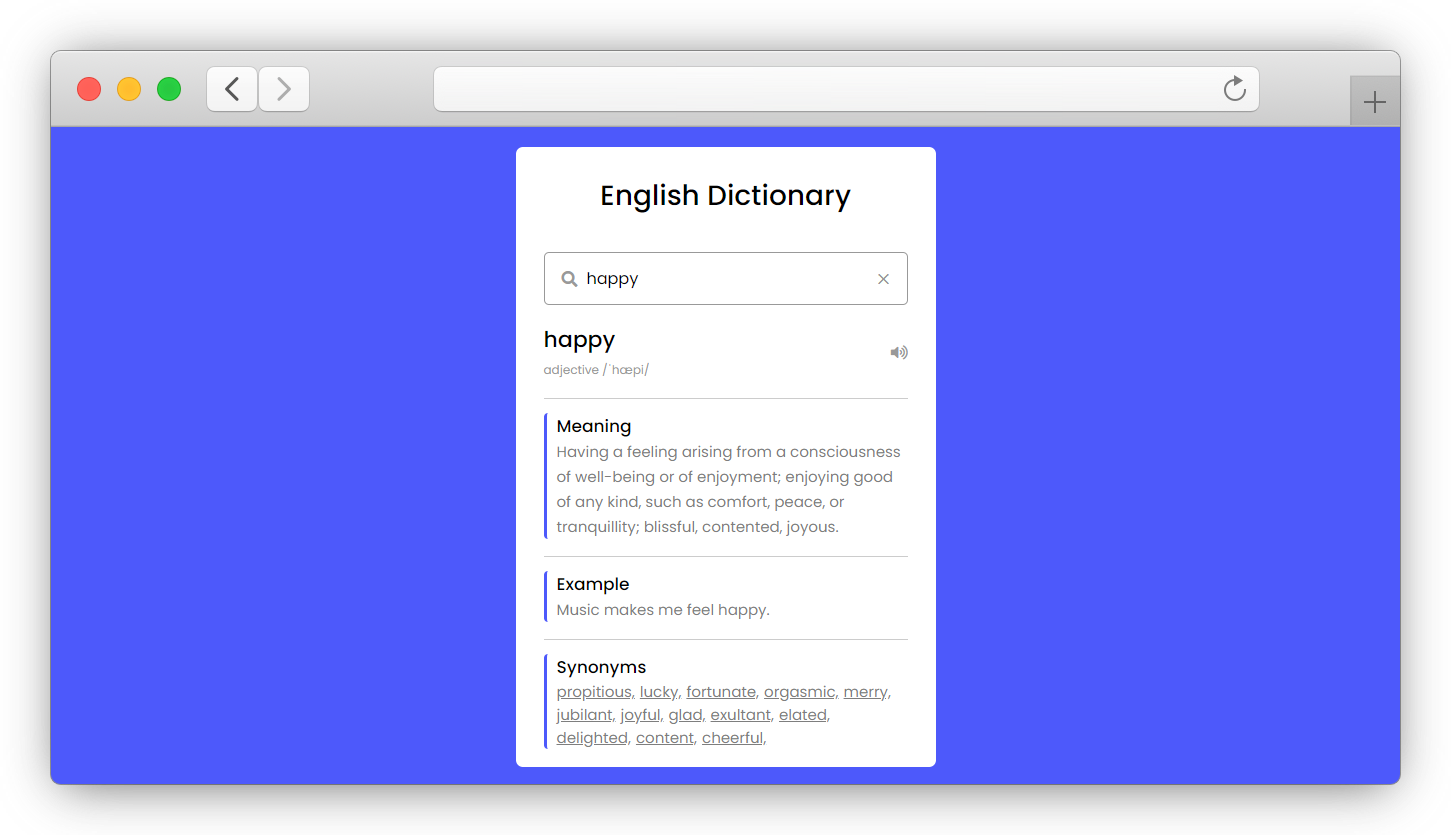The image size is (1451, 835).
Task: Go back using the browser back arrow
Action: tap(231, 89)
